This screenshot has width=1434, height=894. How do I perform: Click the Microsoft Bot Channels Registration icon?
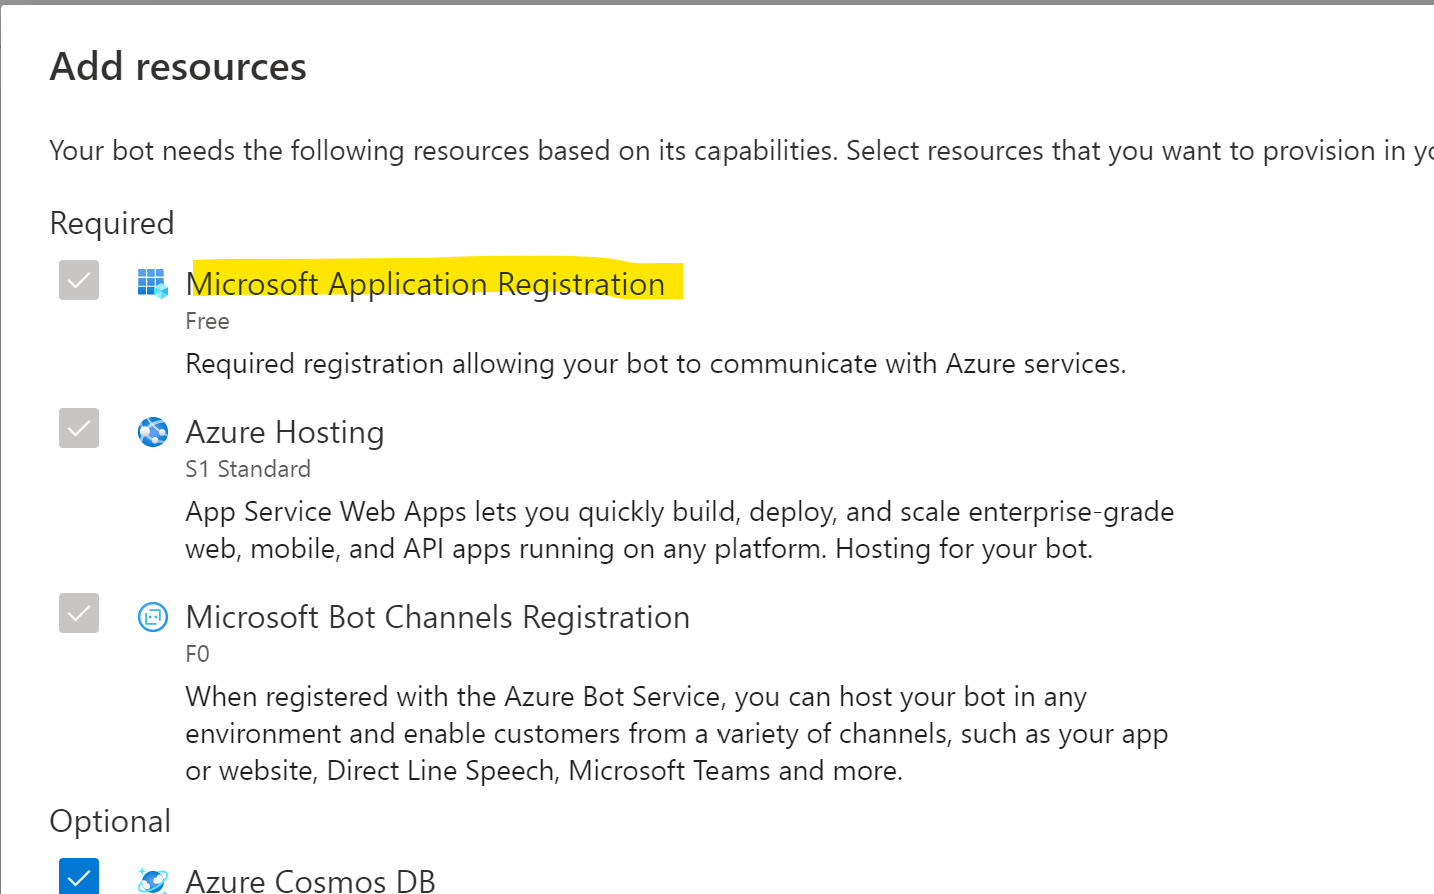click(152, 616)
